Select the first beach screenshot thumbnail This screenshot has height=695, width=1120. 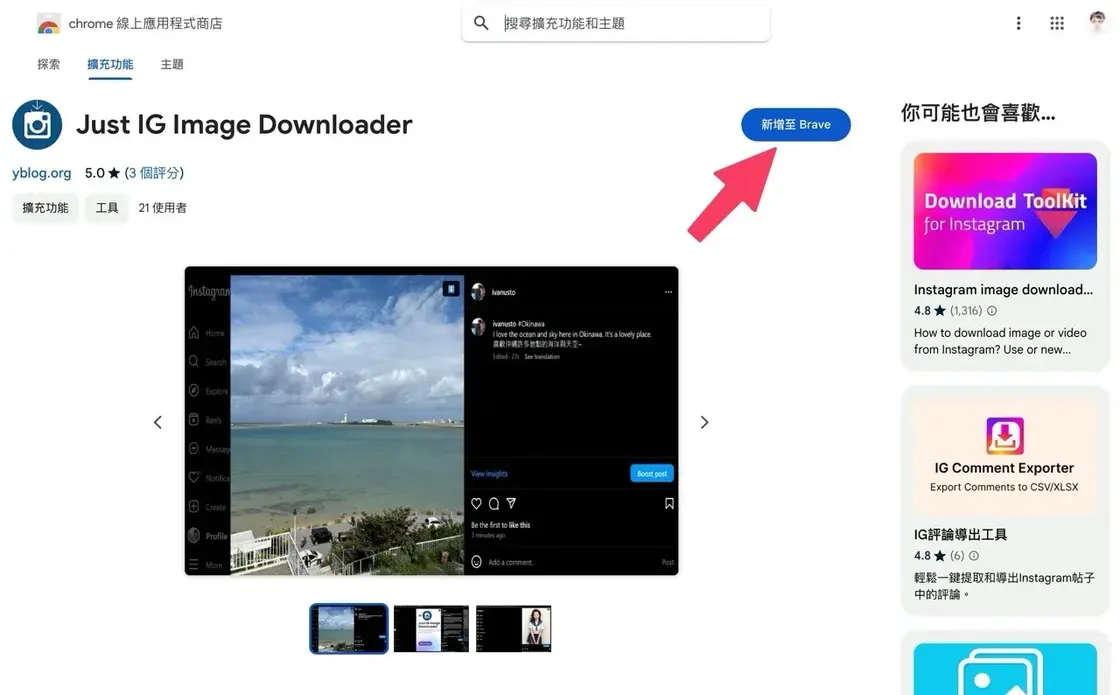click(x=349, y=629)
